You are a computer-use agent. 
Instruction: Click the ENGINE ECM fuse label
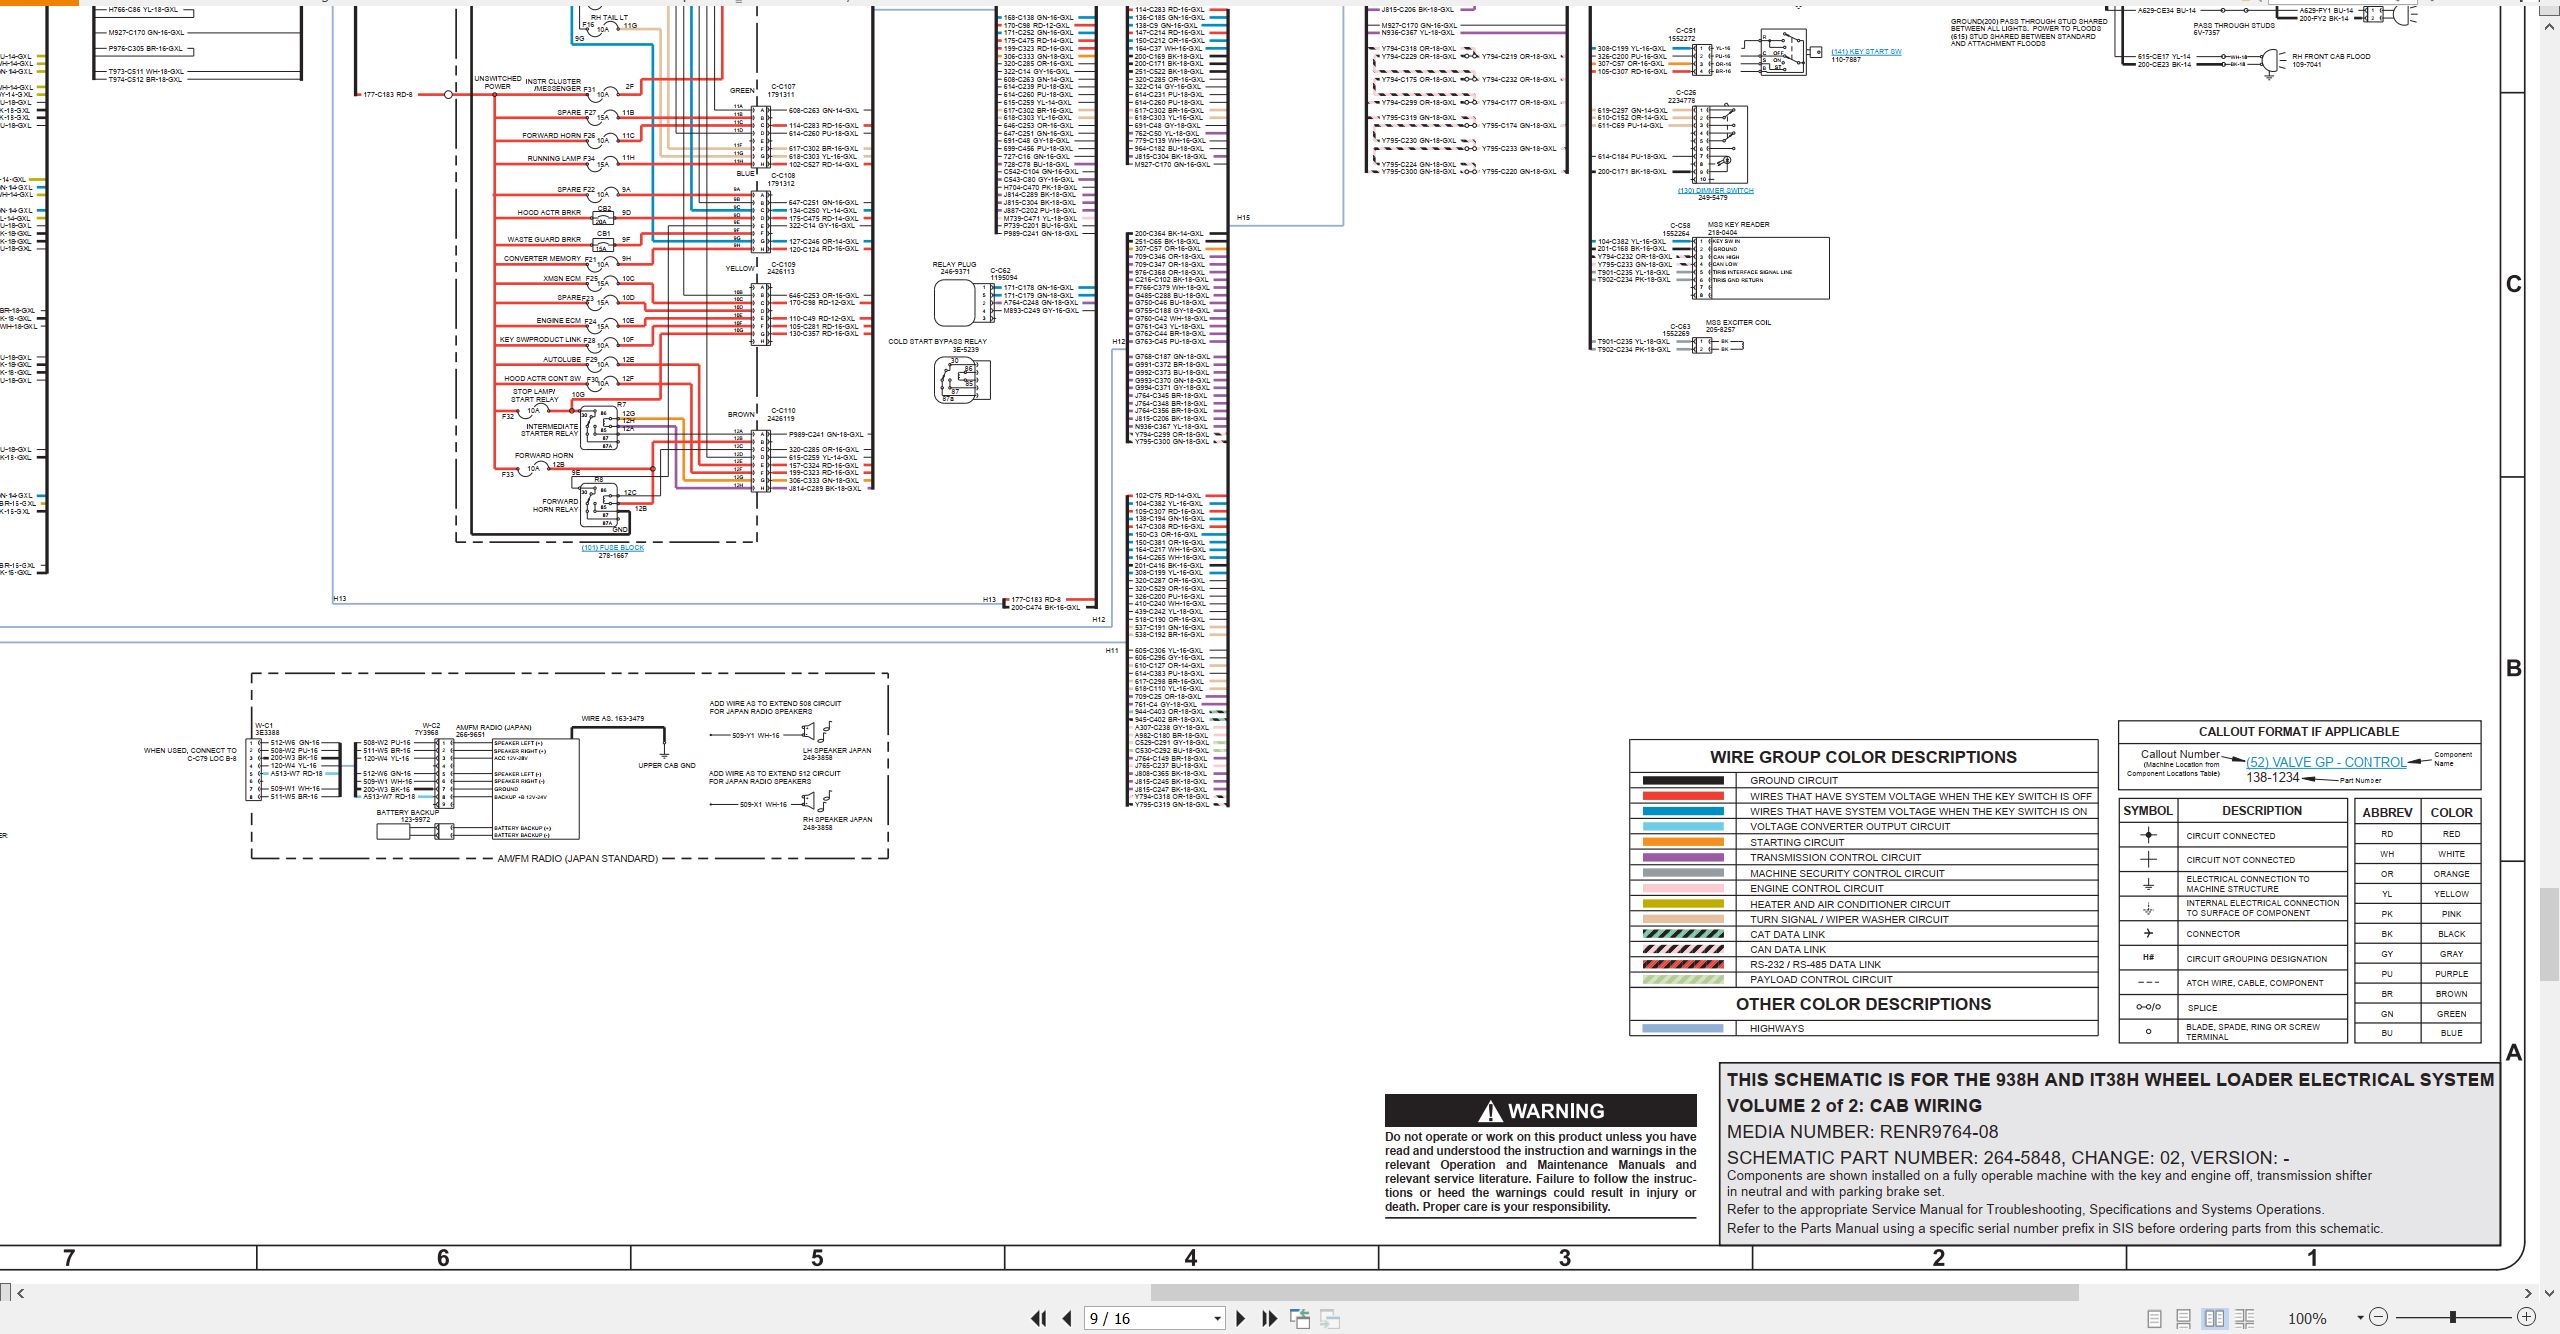(x=558, y=321)
